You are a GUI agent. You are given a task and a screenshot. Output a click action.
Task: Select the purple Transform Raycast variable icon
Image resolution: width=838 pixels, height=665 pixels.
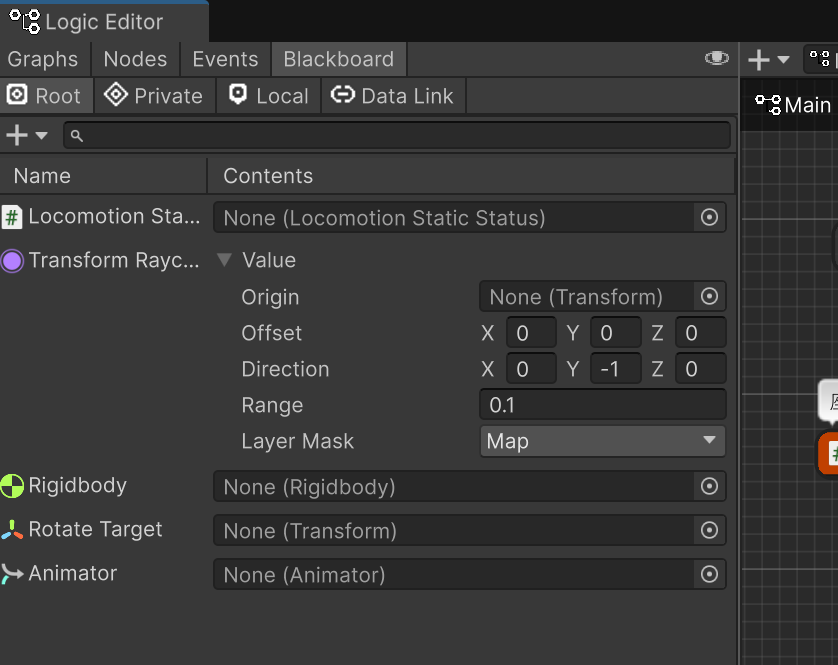pos(12,261)
